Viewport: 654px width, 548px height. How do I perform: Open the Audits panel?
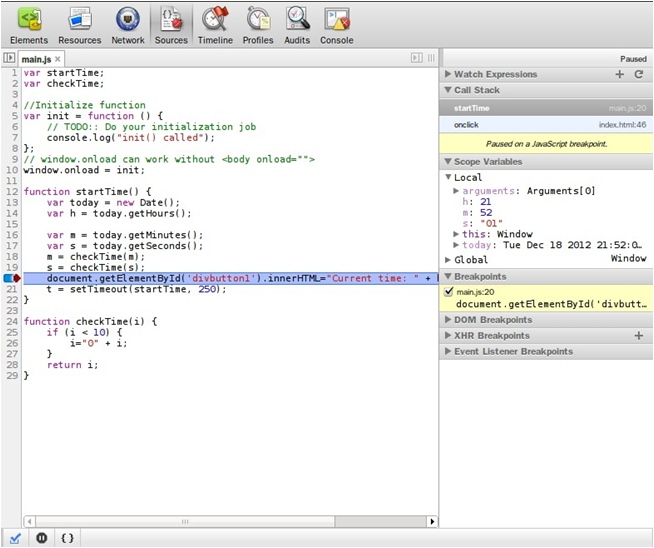297,25
